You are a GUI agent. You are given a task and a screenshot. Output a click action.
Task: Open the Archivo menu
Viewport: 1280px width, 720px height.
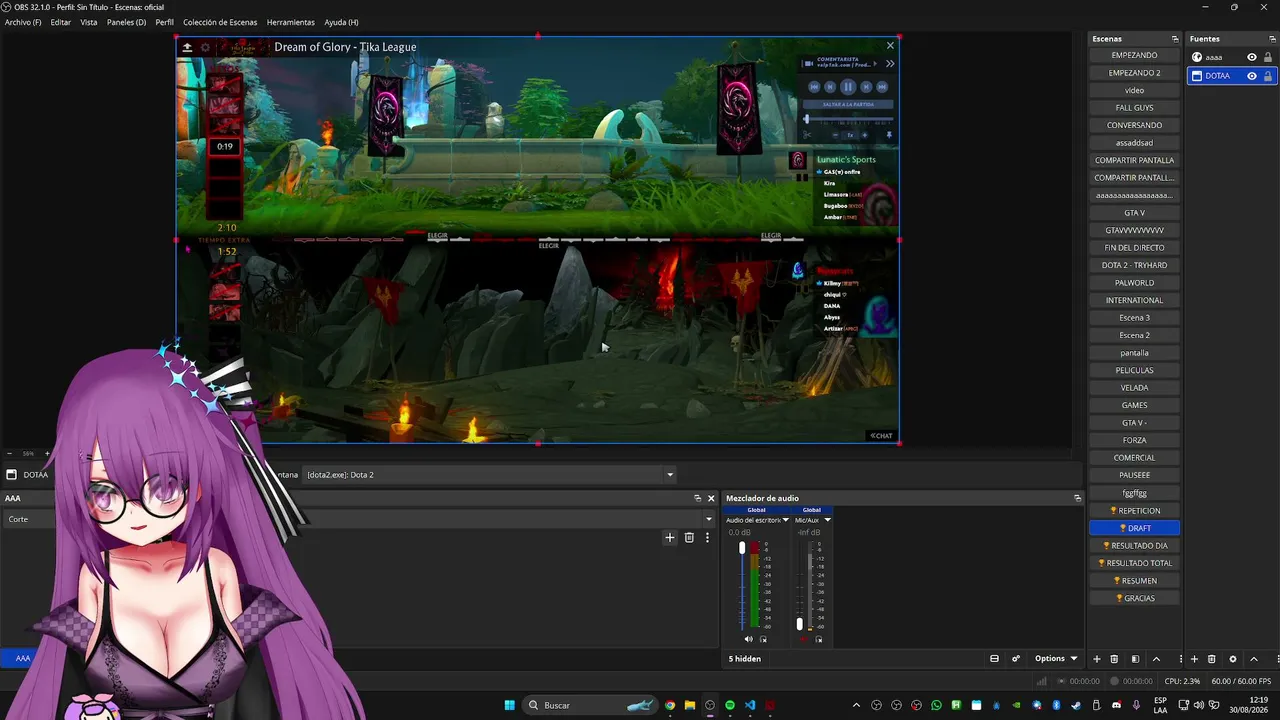click(23, 22)
